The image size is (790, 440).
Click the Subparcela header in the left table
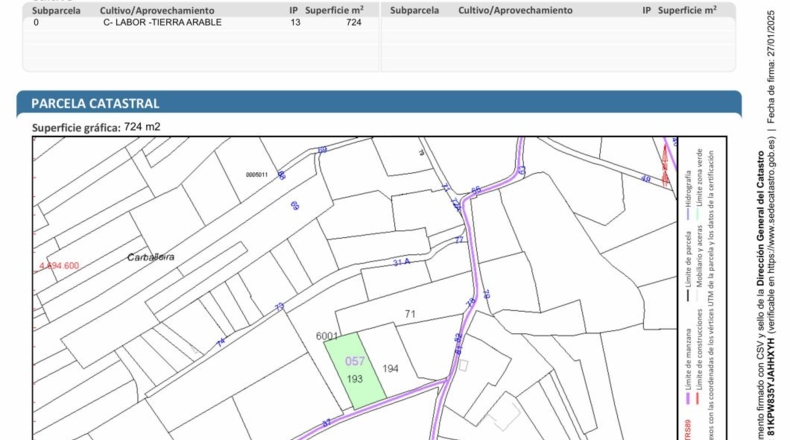pyautogui.click(x=56, y=10)
